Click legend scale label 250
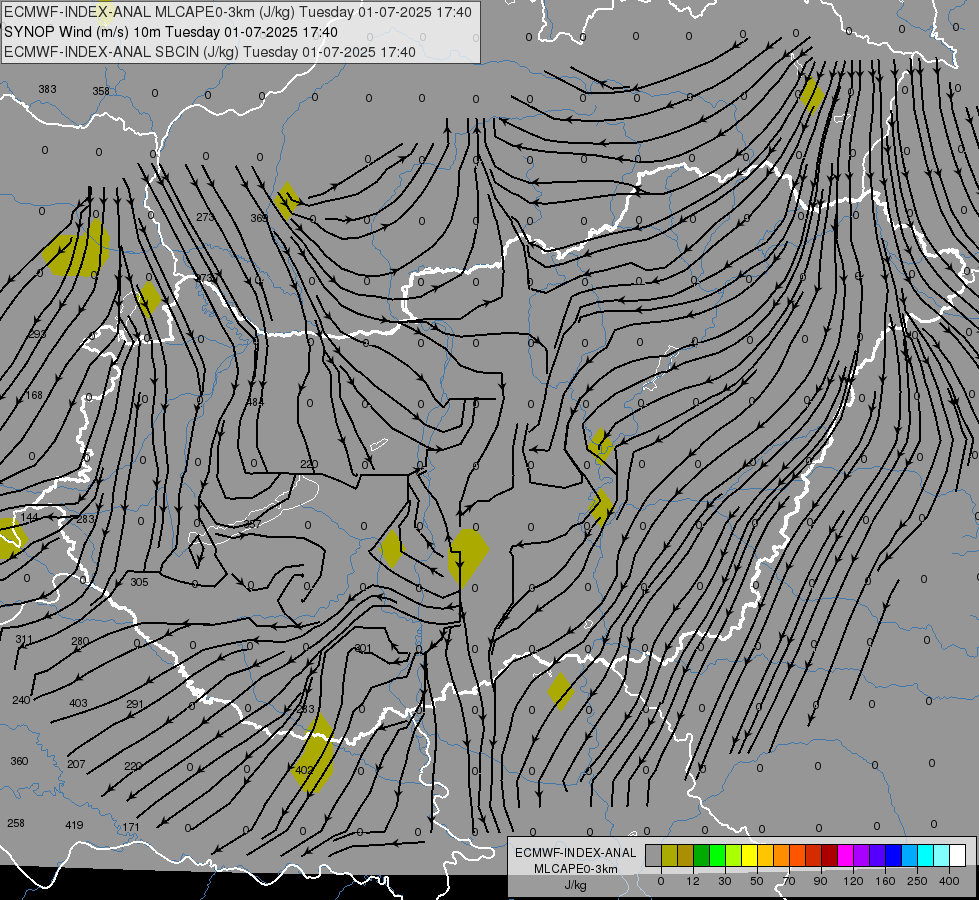The image size is (979, 900). pyautogui.click(x=917, y=881)
